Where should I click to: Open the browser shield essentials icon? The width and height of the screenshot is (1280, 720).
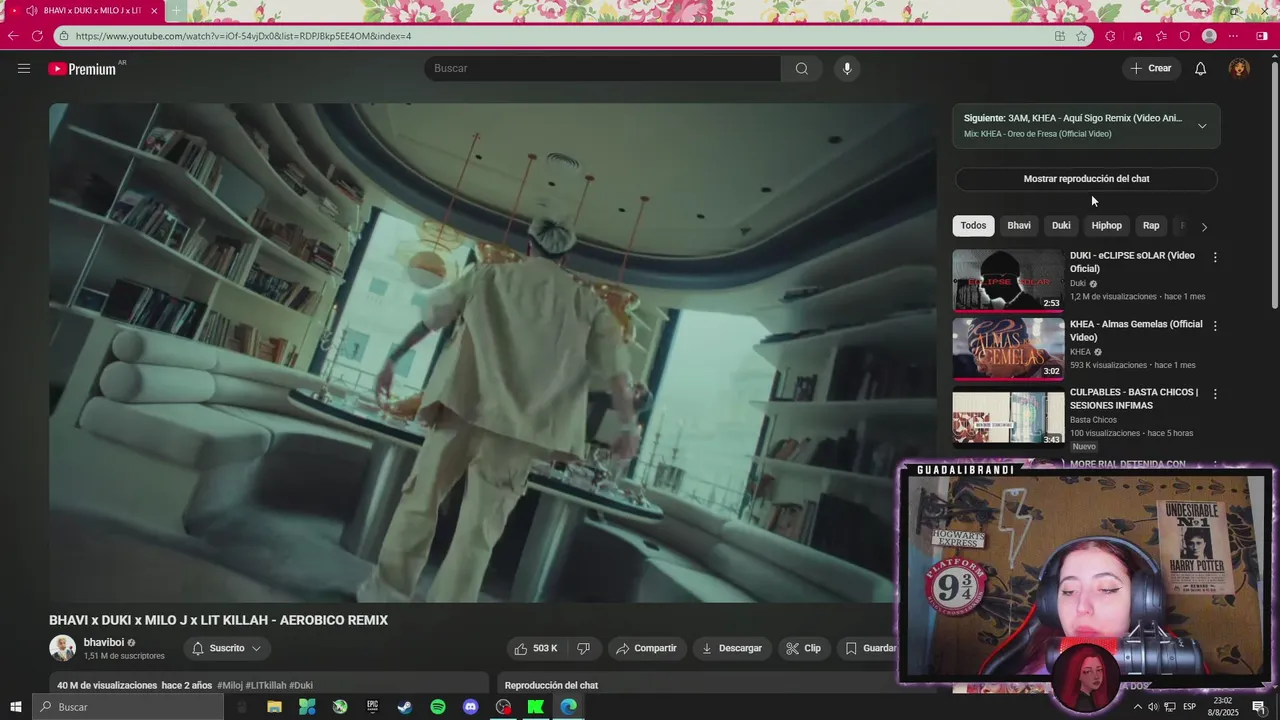click(x=1185, y=36)
